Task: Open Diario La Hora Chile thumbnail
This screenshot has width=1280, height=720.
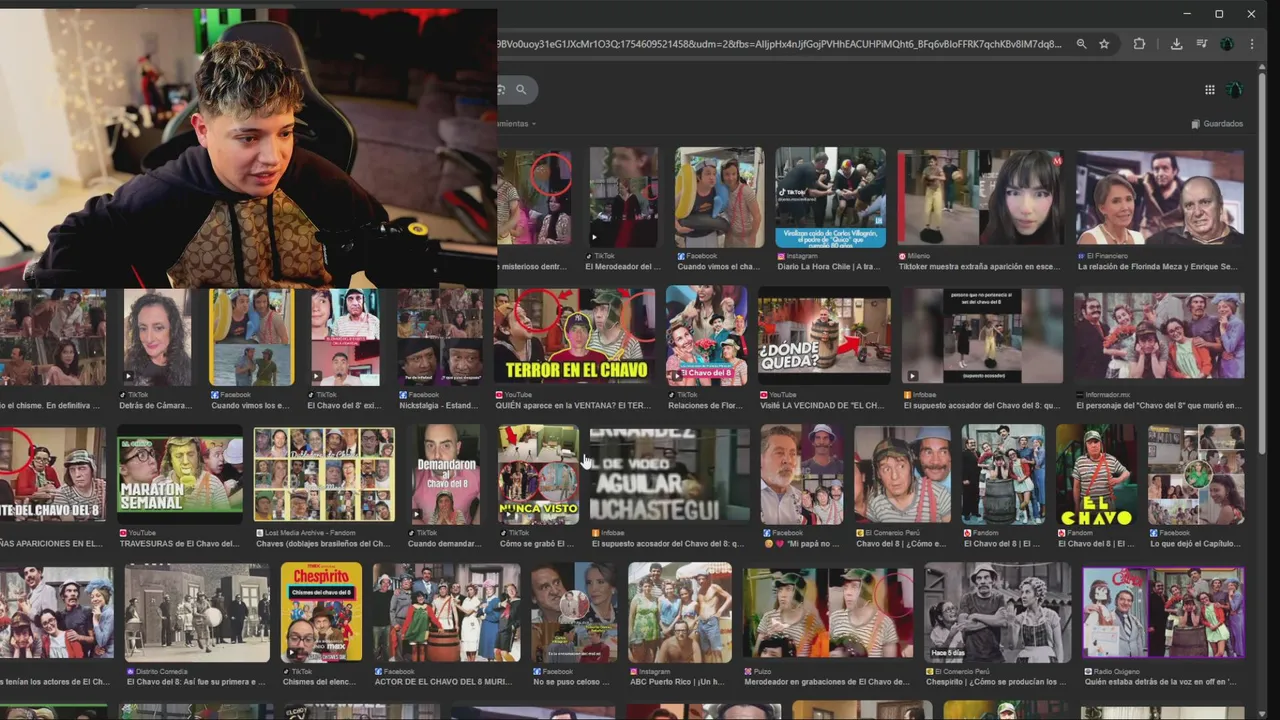Action: (x=830, y=198)
